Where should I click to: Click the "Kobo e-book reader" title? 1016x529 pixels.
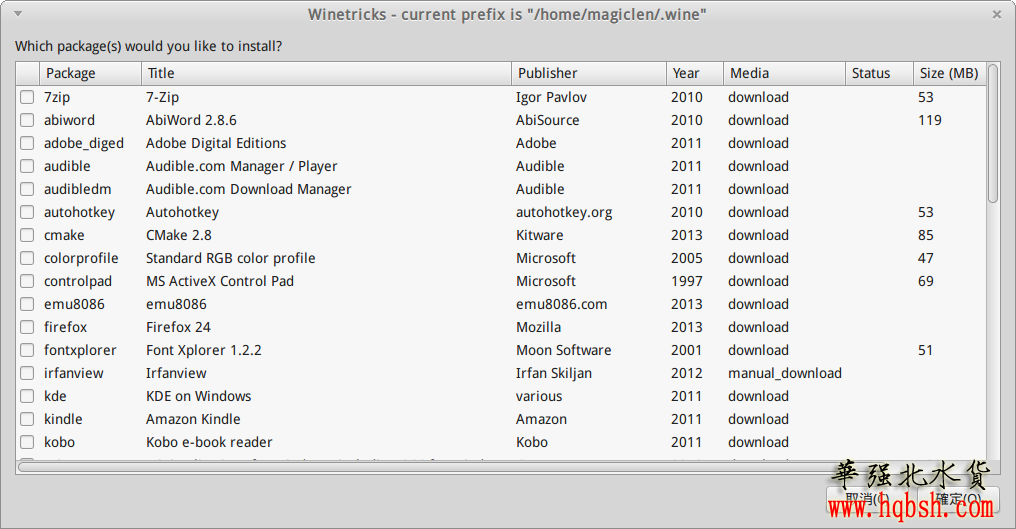[x=209, y=442]
